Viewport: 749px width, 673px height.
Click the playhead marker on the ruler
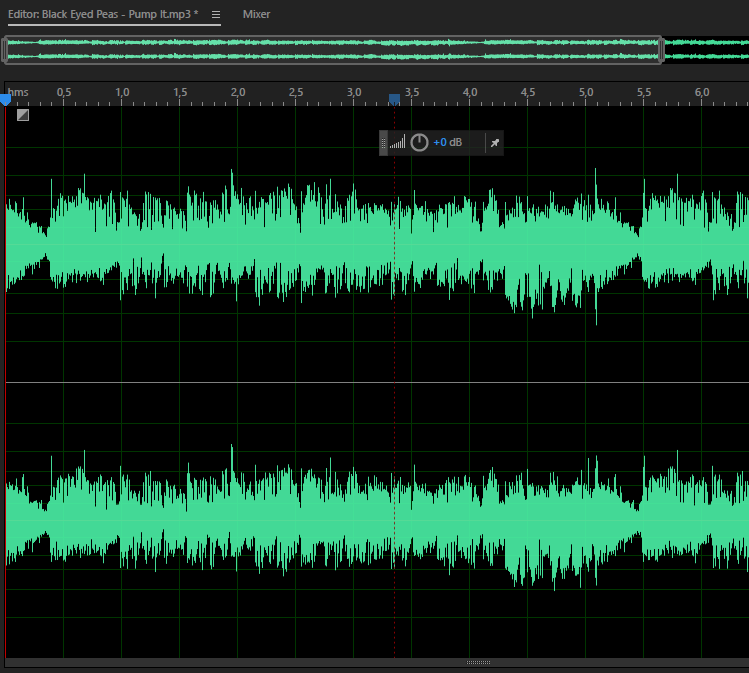tap(394, 99)
